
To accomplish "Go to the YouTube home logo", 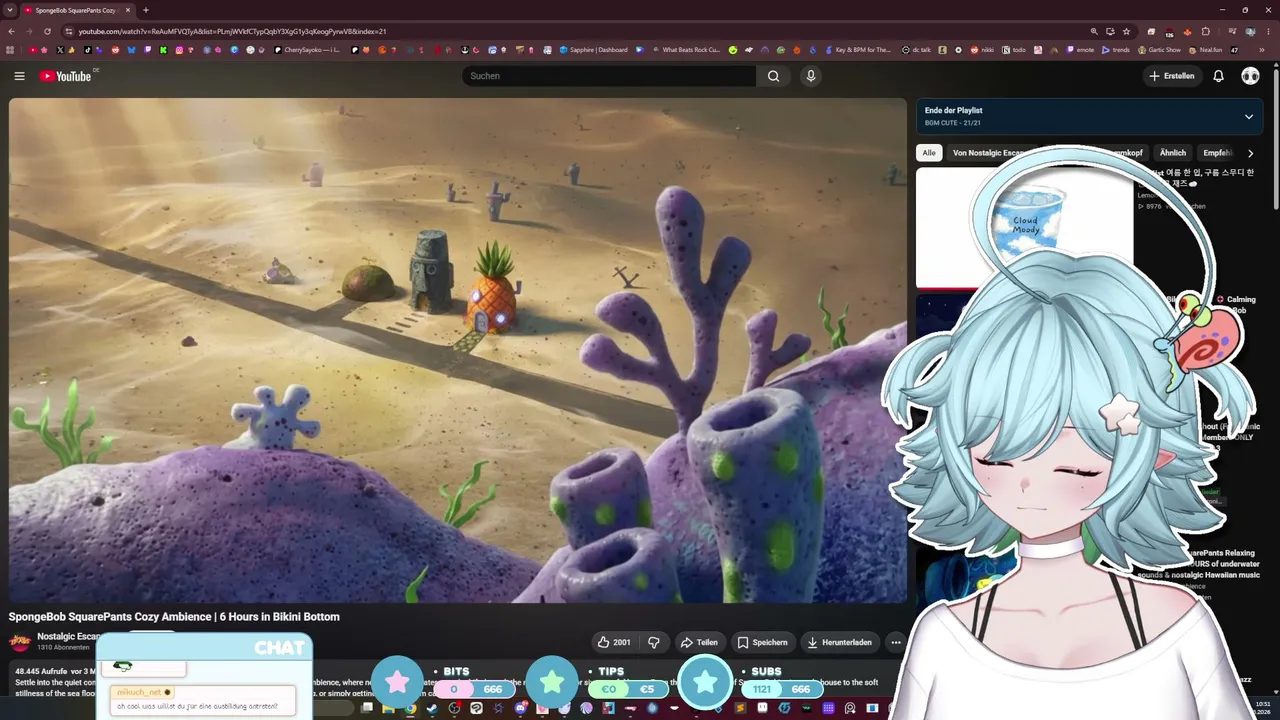I will 66,76.
